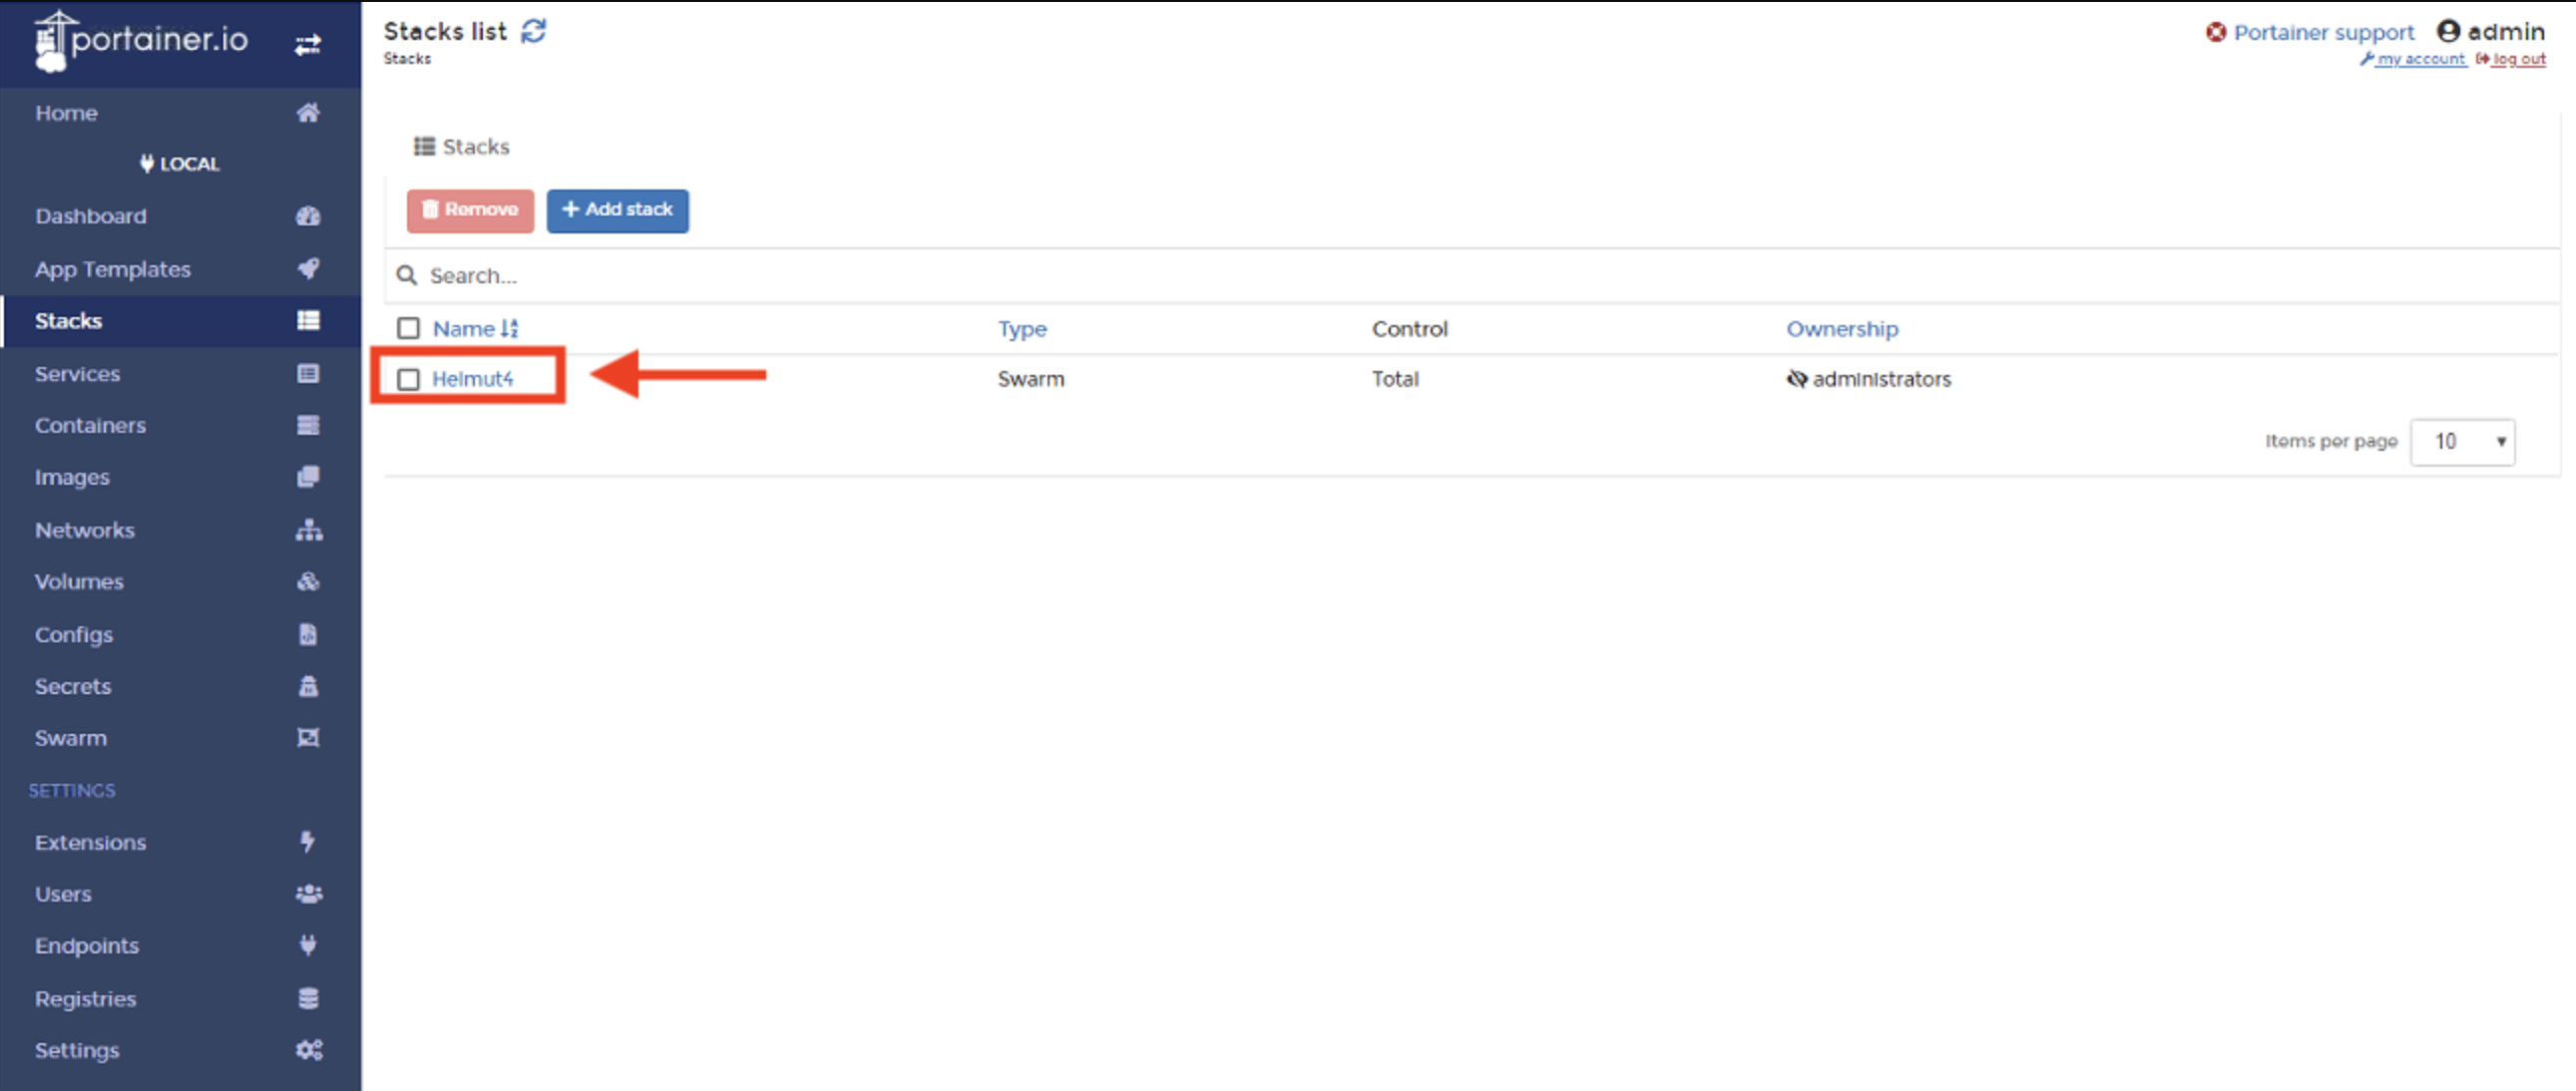Click the App Templates rocket icon
Screen dimensions: 2576x1091
click(x=308, y=268)
